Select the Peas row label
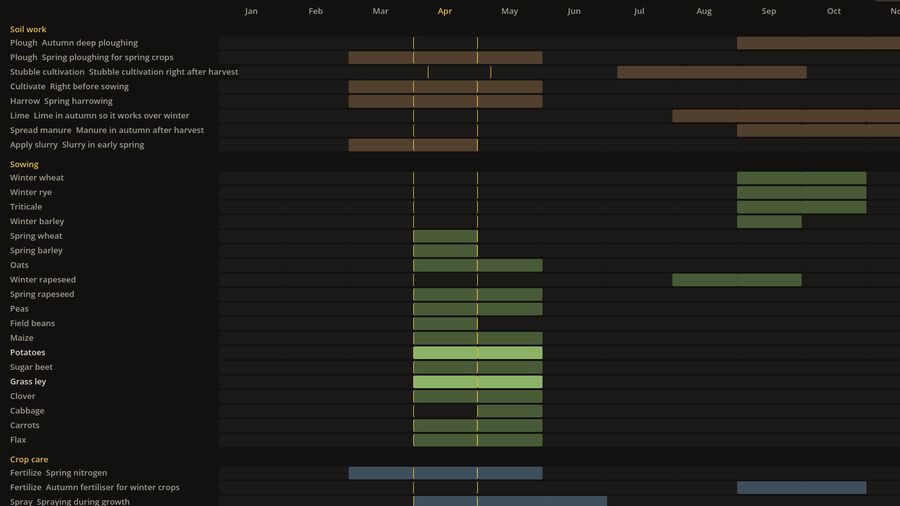Screen dimensions: 900x506 tap(19, 308)
